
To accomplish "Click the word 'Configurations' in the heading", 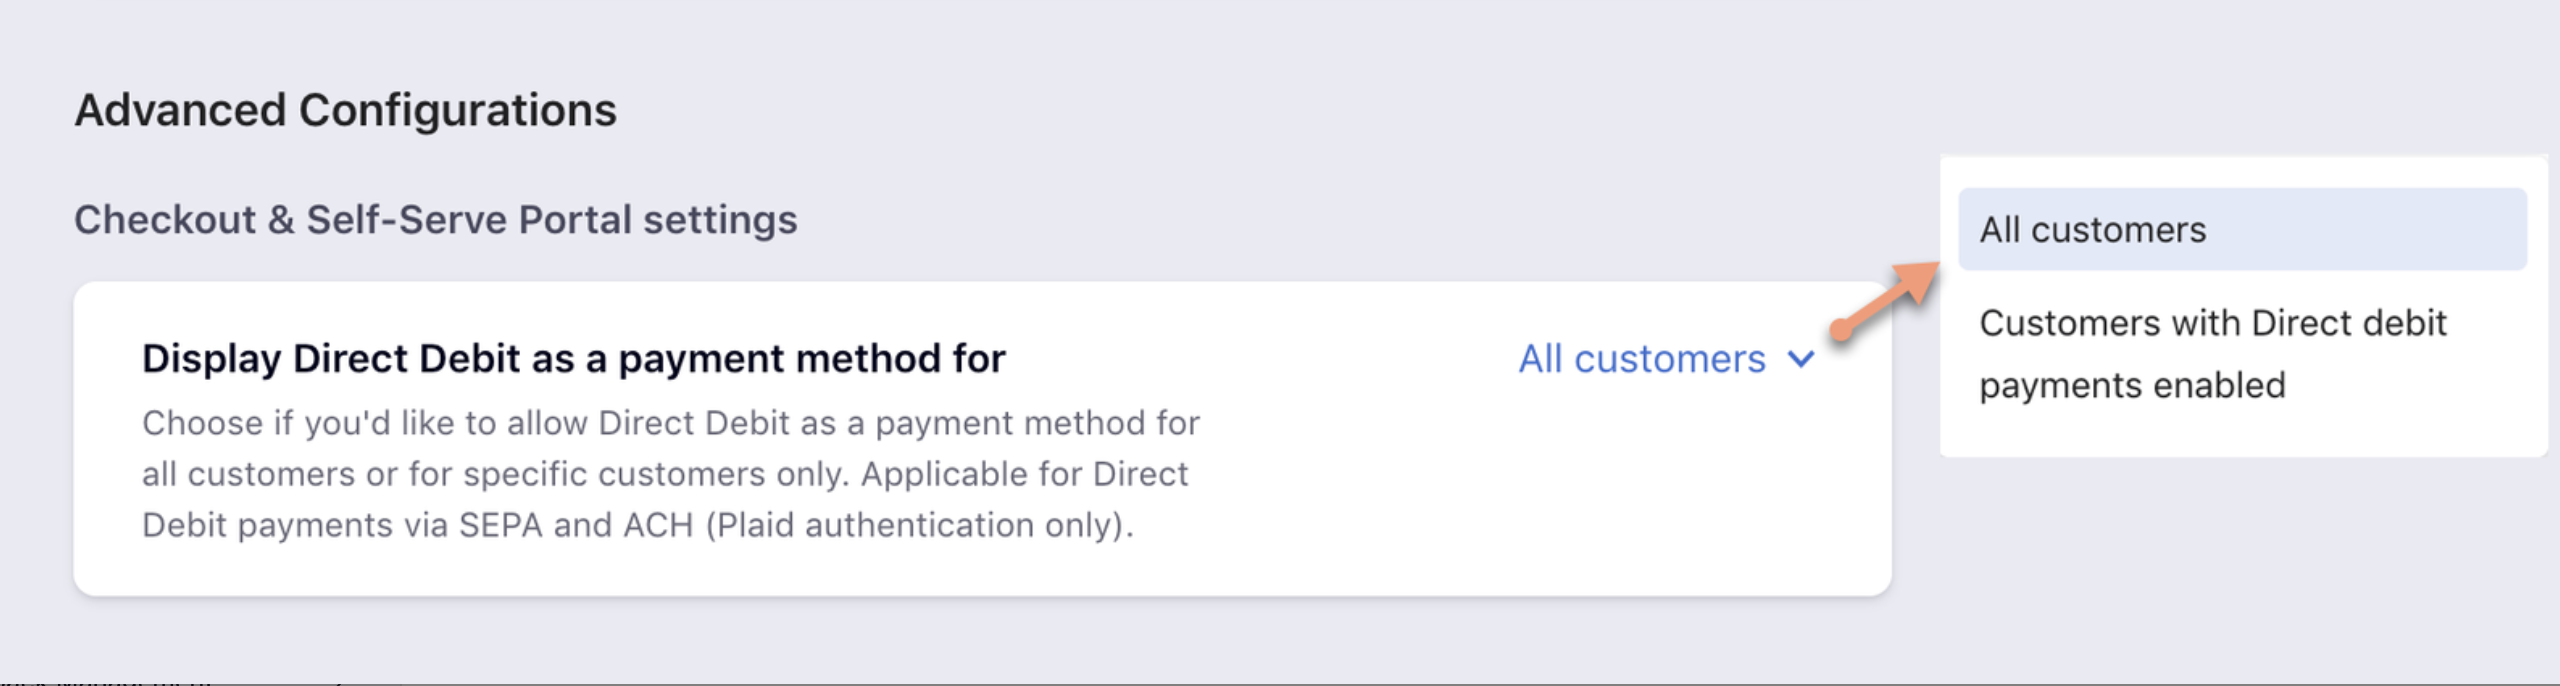I will click(x=458, y=110).
